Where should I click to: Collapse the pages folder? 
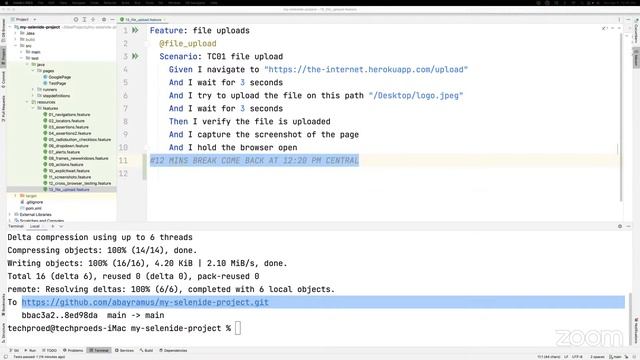point(33,71)
